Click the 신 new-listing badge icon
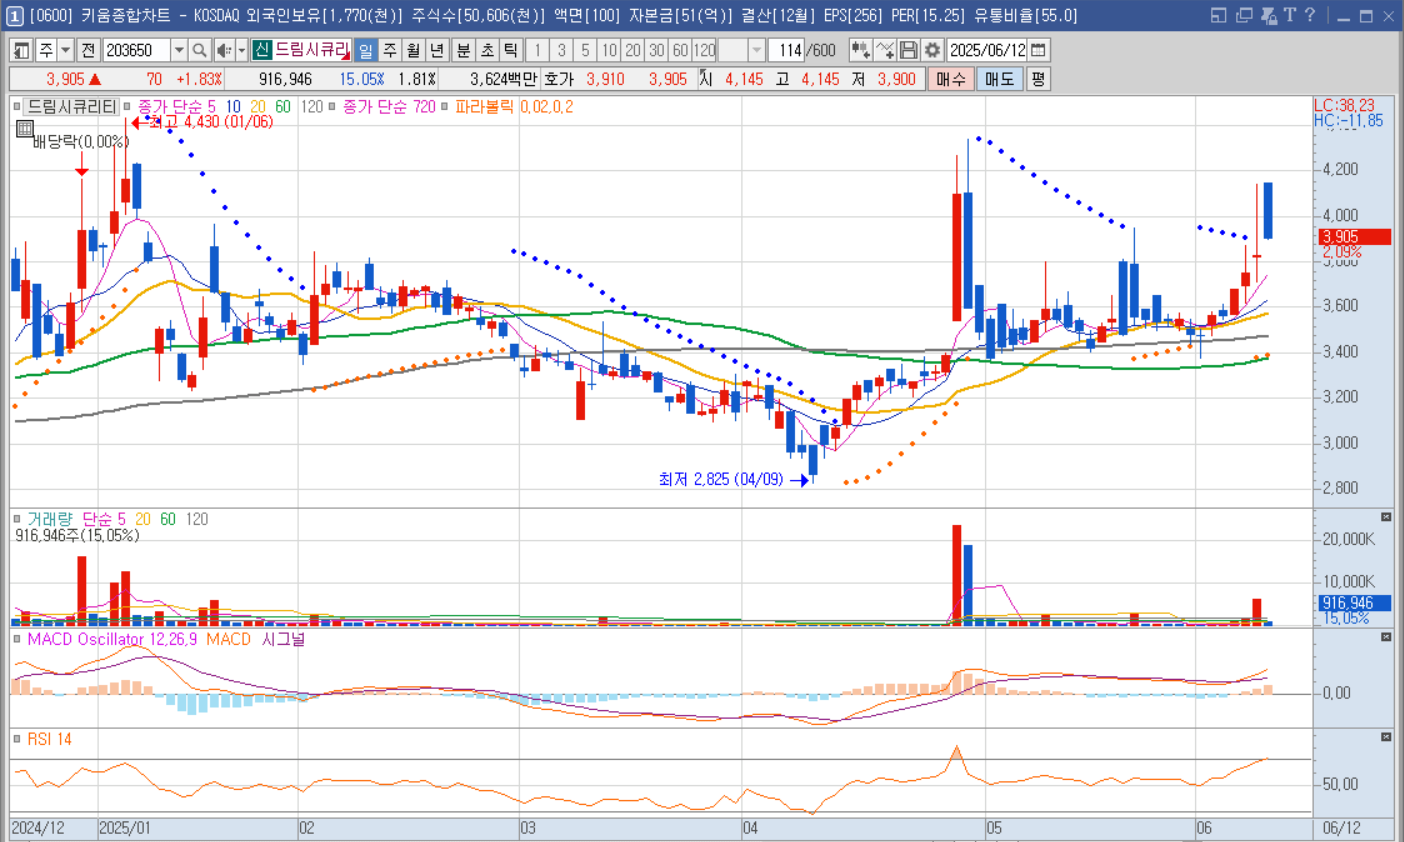Screen dimensions: 1404x842 click(x=262, y=50)
